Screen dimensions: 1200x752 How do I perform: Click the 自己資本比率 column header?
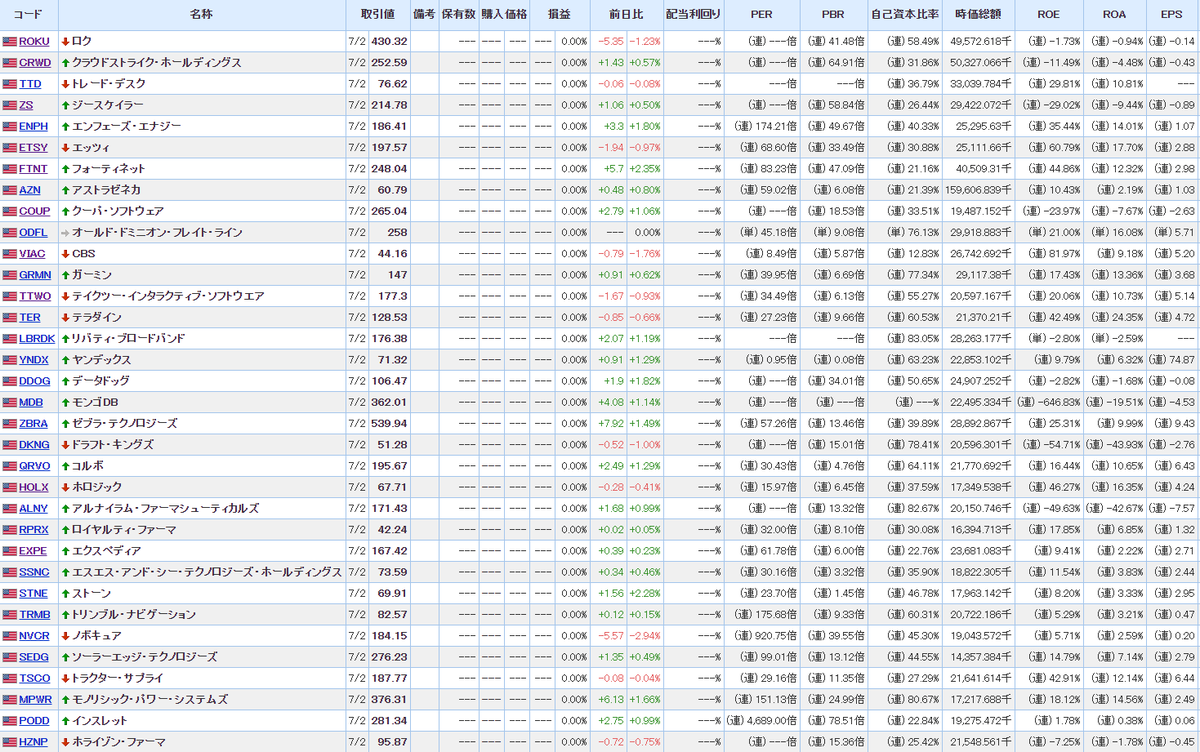[904, 15]
